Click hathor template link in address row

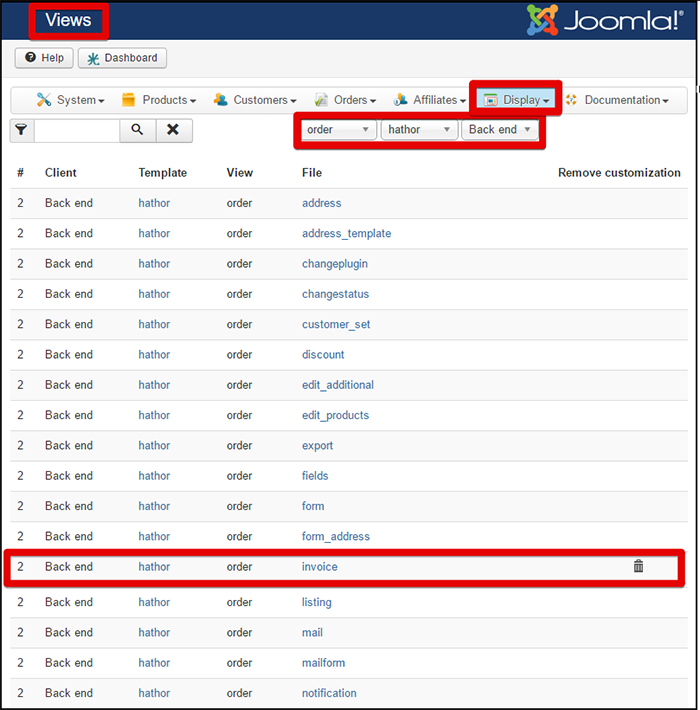click(x=154, y=203)
